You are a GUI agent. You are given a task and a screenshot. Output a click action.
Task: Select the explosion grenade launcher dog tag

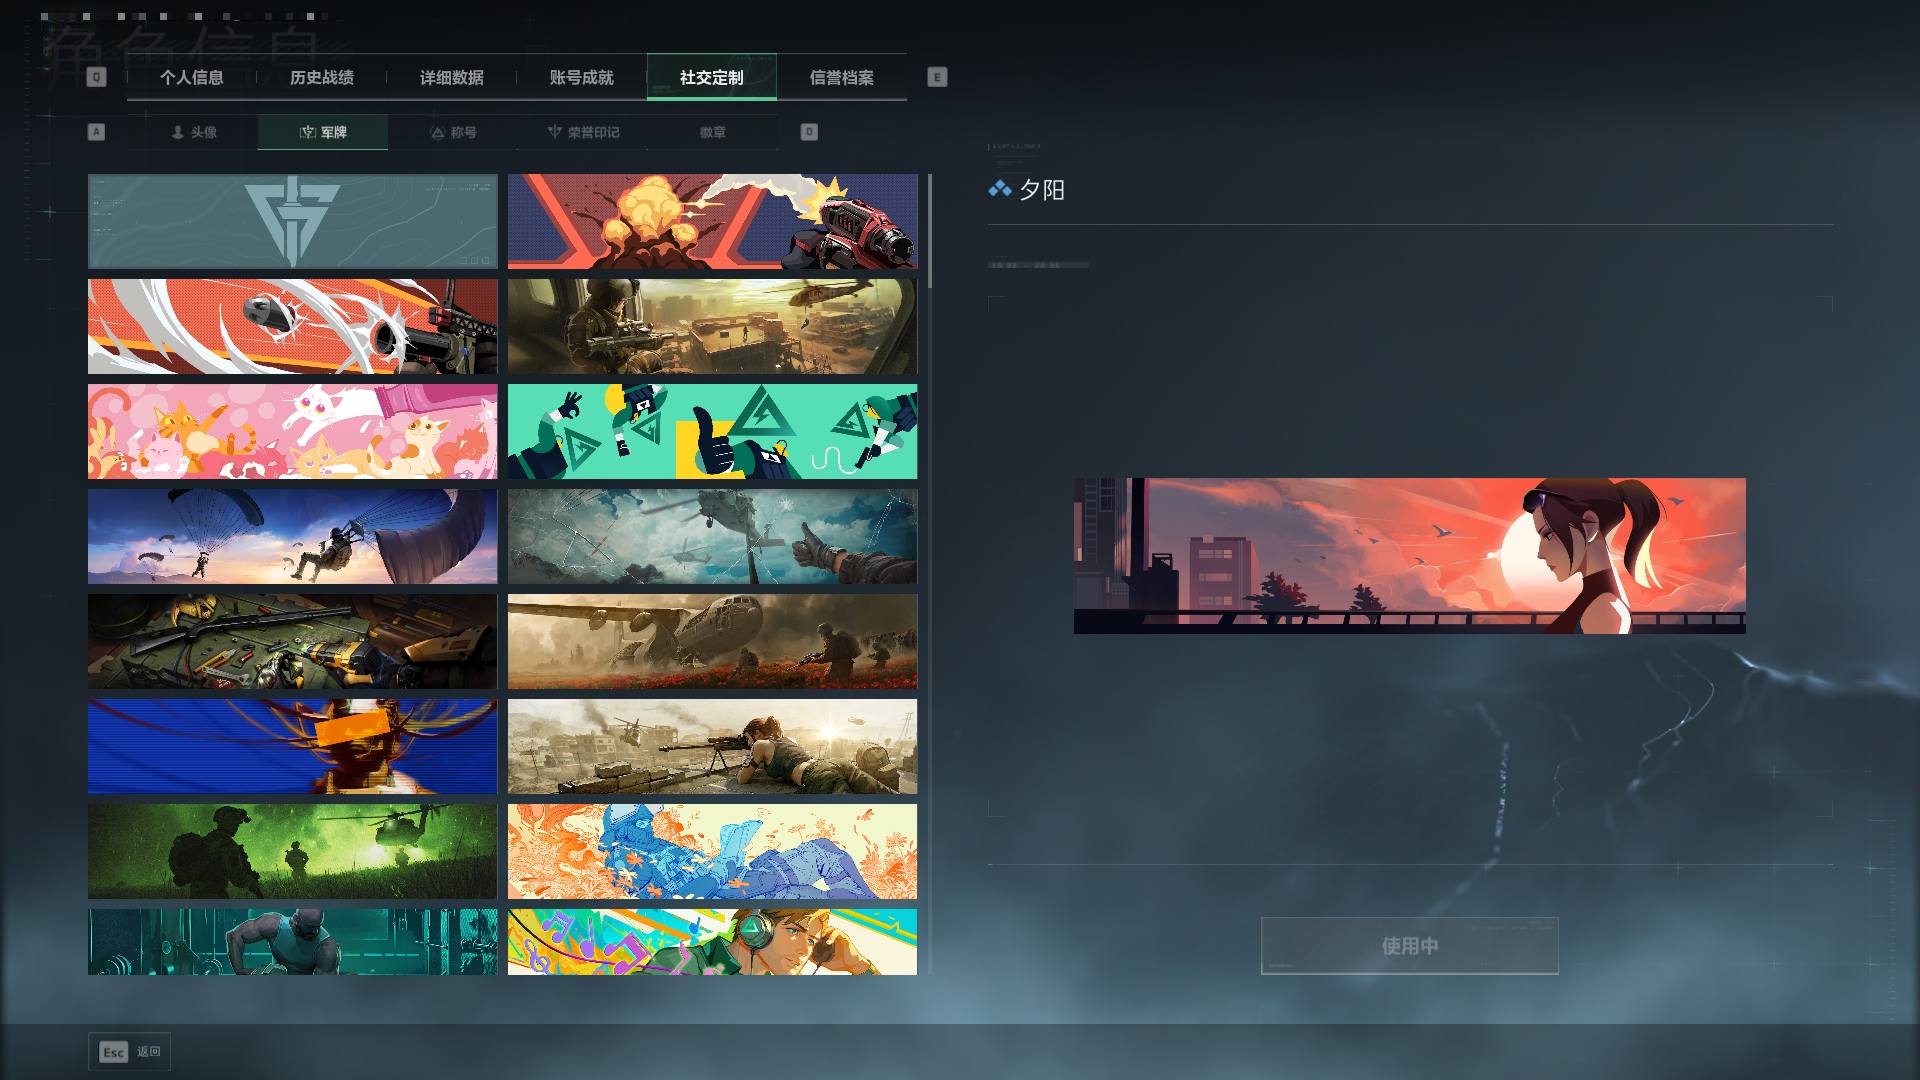[x=712, y=221]
